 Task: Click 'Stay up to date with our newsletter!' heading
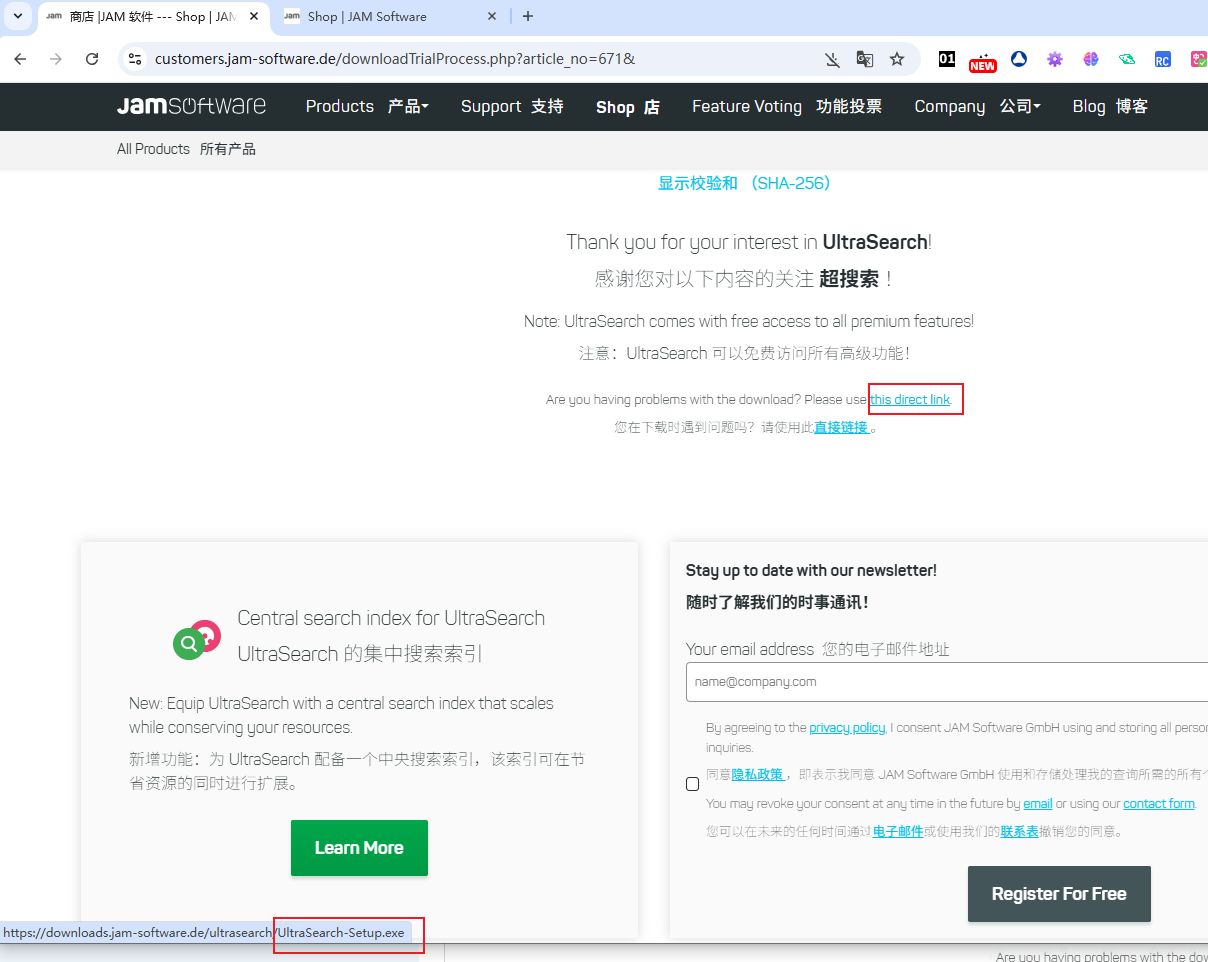(811, 570)
